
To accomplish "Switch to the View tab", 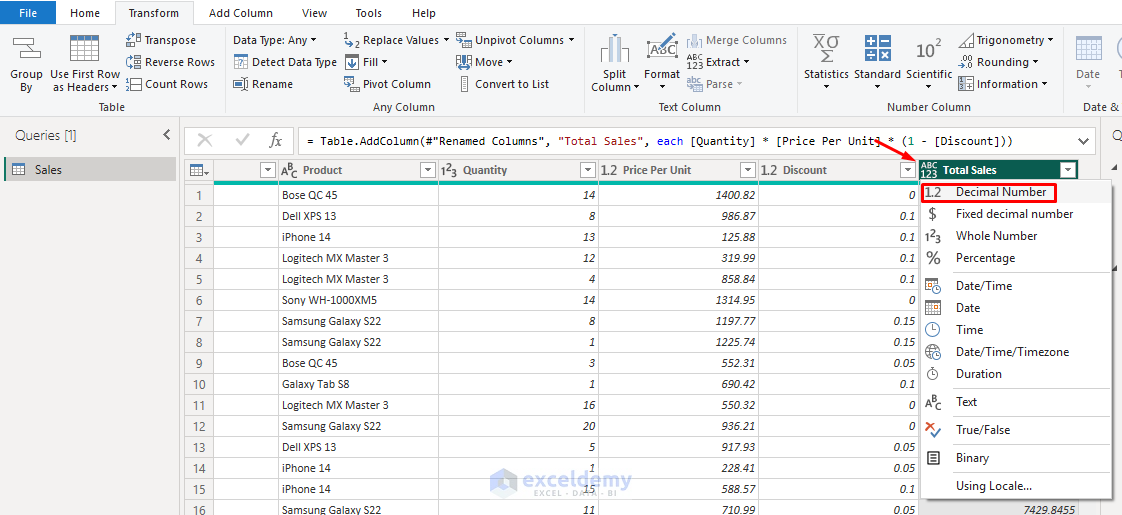I will tap(315, 13).
